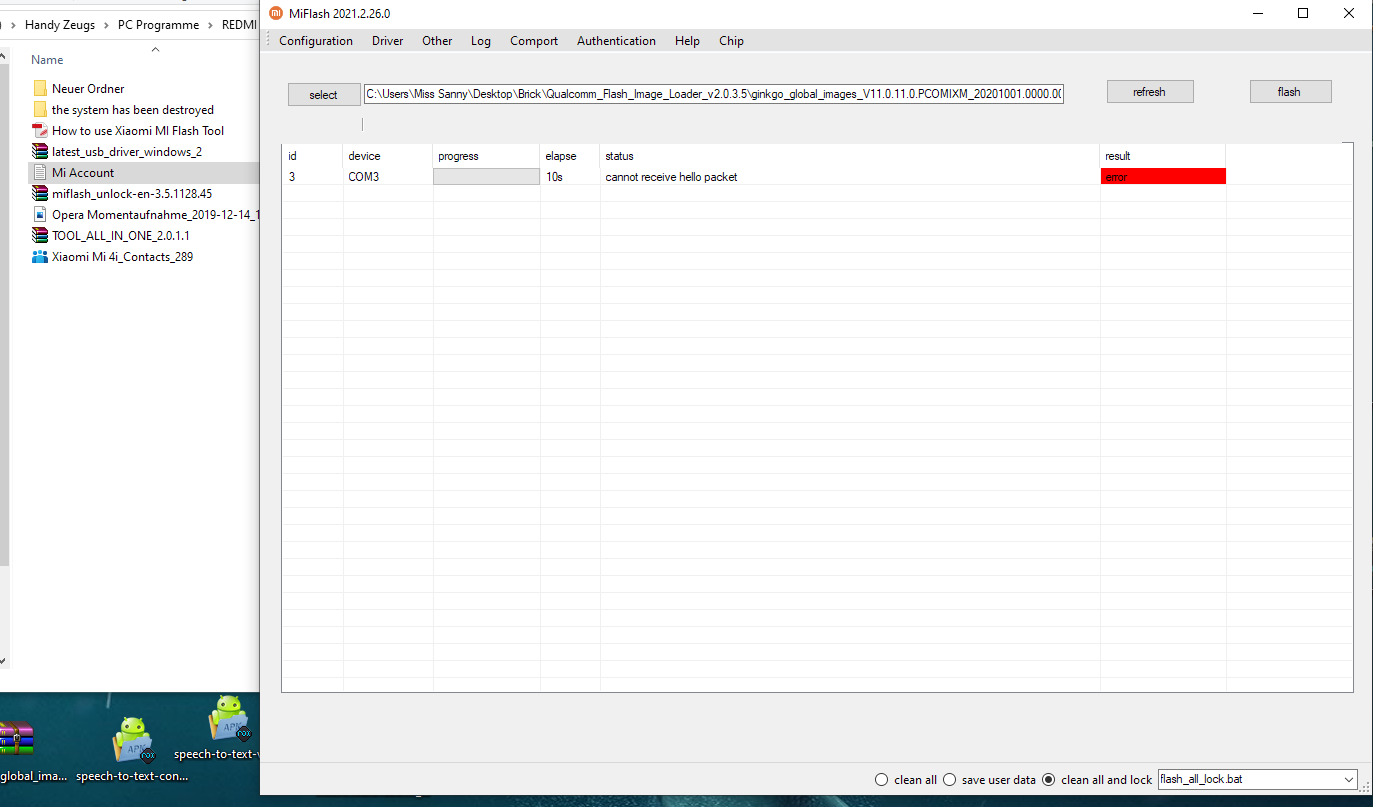Open the Help menu
Screen dimensions: 1373x807
pos(687,41)
